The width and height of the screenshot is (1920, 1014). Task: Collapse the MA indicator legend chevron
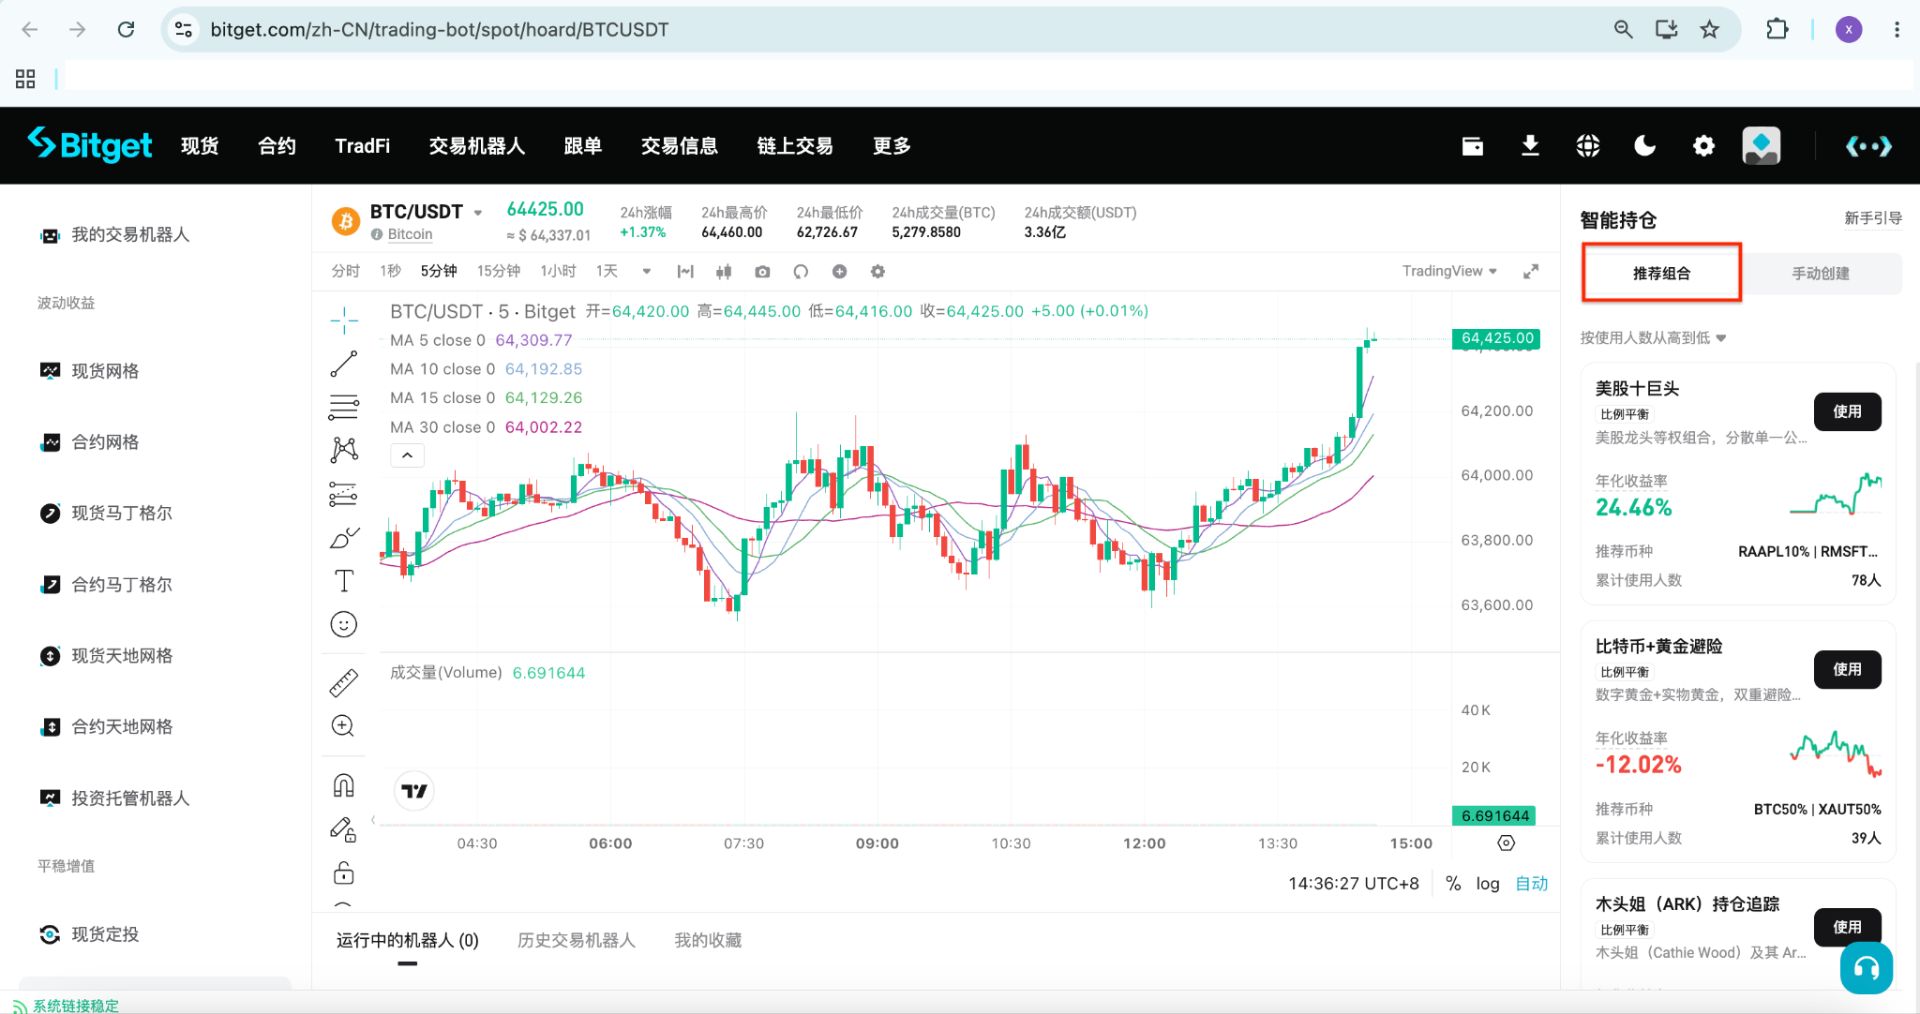(407, 456)
